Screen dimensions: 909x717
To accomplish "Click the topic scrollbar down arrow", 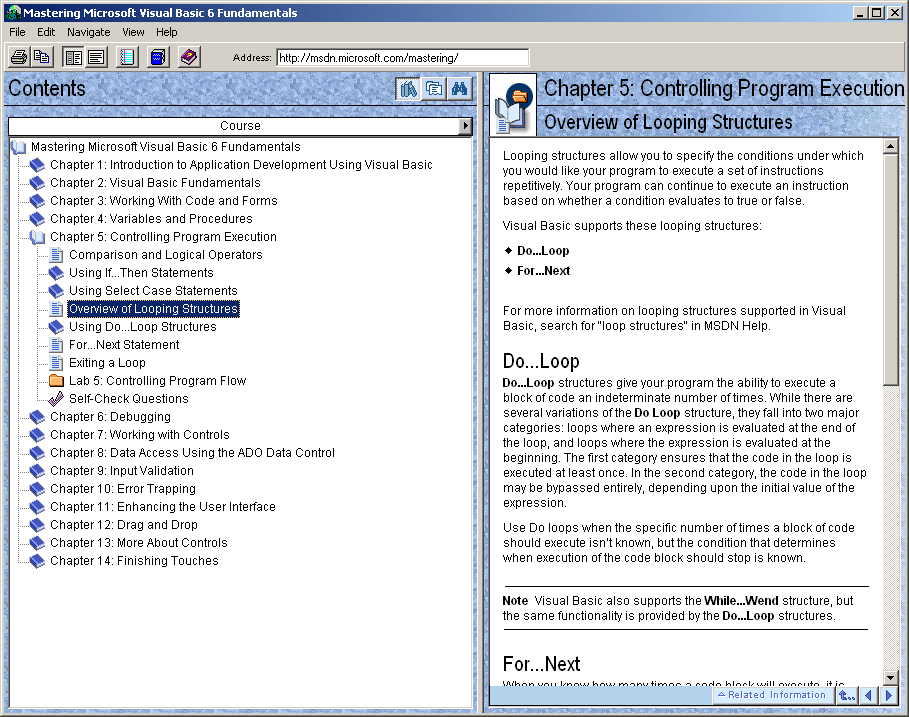I will 890,677.
